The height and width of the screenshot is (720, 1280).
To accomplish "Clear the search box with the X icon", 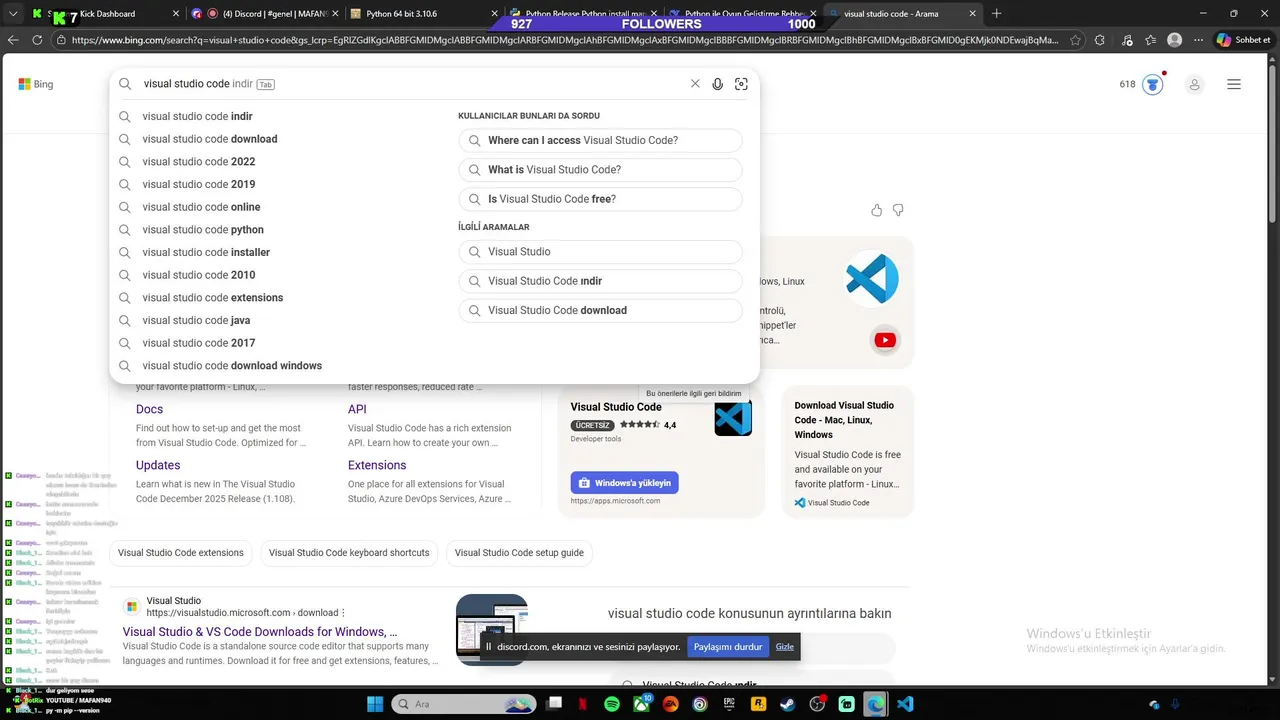I will click(x=695, y=84).
